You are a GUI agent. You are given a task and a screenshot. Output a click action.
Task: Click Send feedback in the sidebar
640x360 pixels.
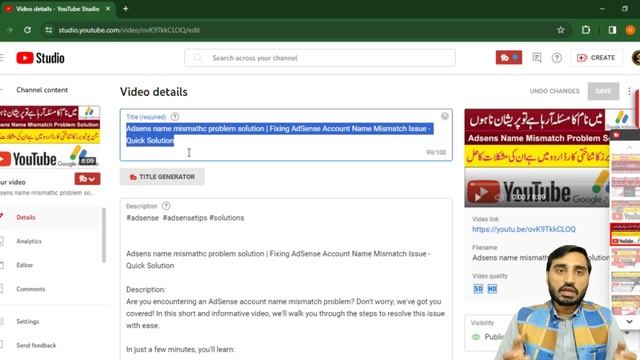[36, 345]
